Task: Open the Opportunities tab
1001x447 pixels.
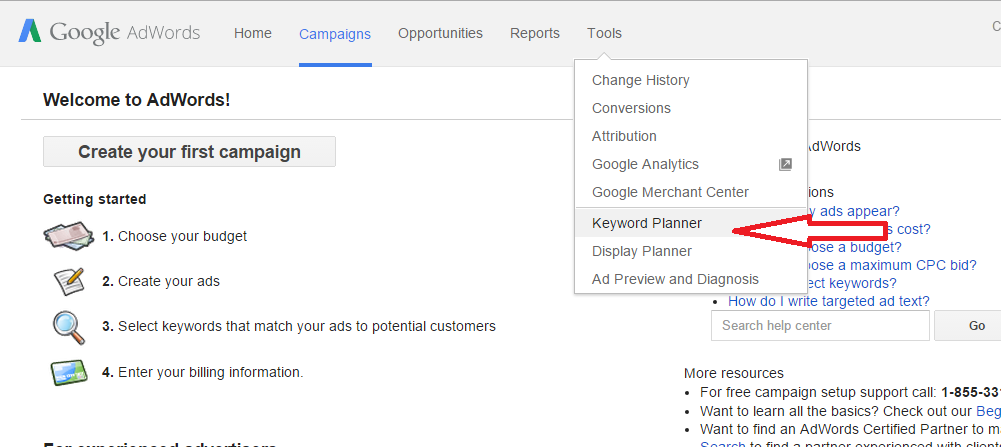Action: pos(440,33)
